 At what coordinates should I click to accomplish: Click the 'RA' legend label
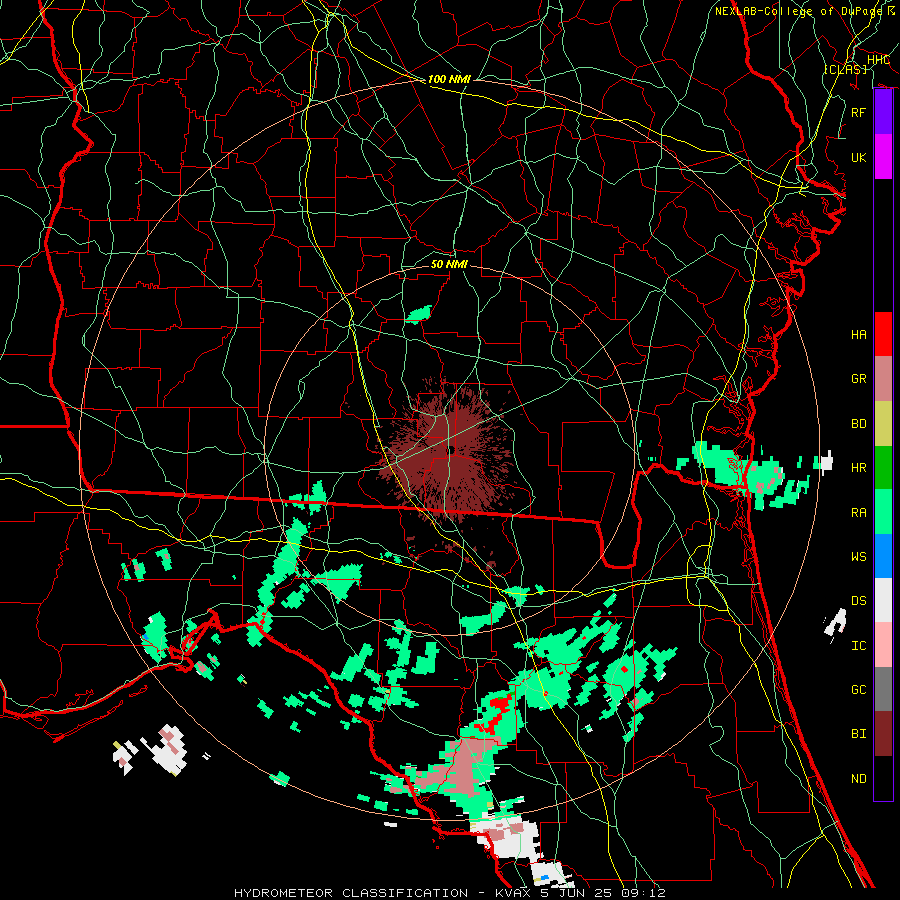click(858, 513)
